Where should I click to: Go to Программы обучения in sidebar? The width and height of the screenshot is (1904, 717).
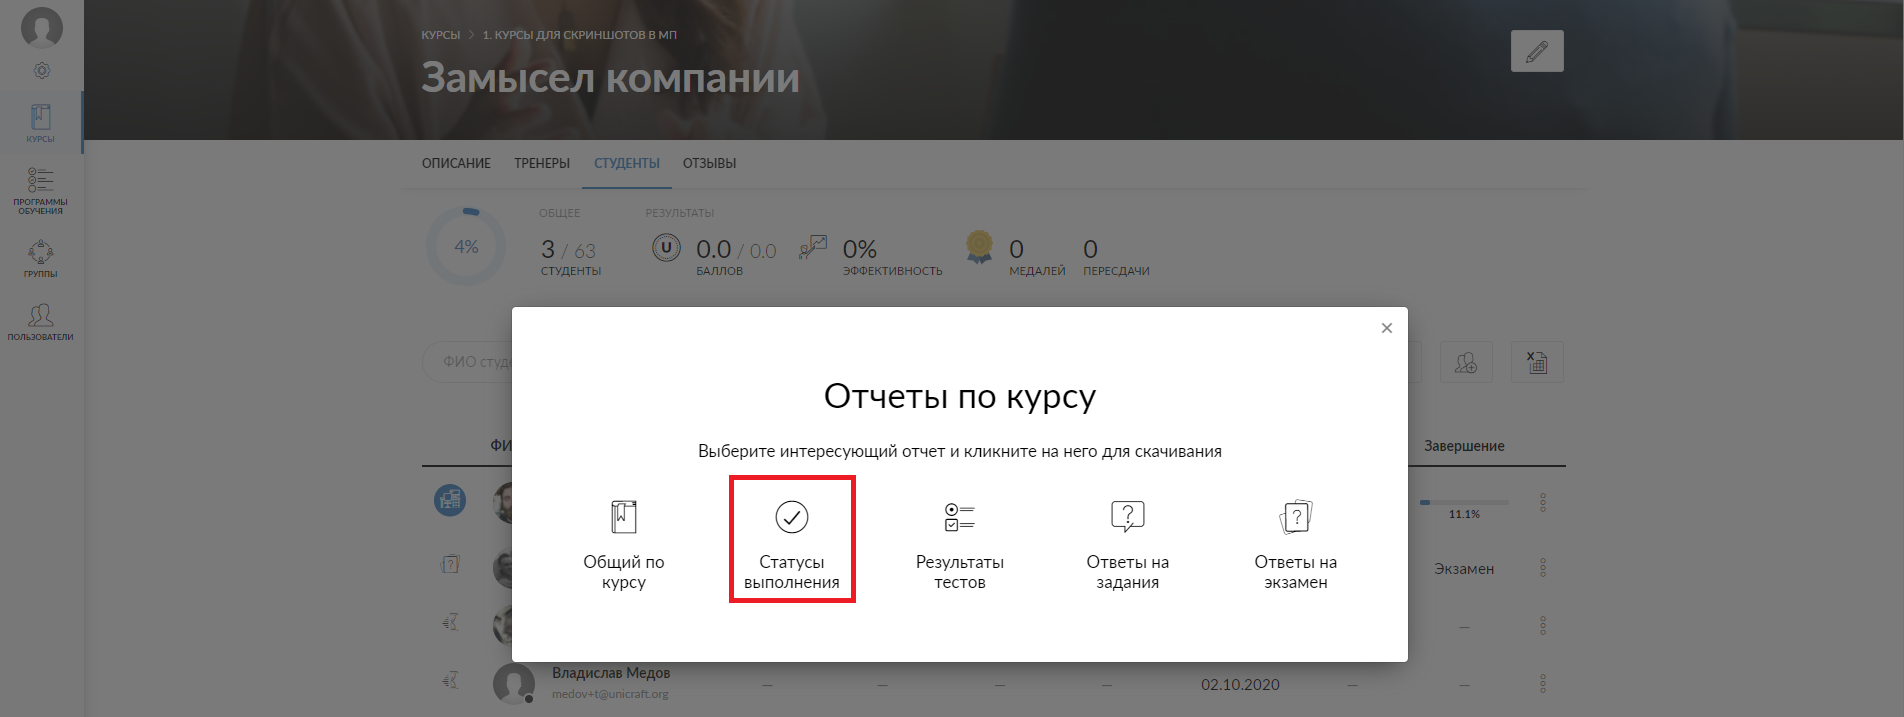(x=41, y=189)
